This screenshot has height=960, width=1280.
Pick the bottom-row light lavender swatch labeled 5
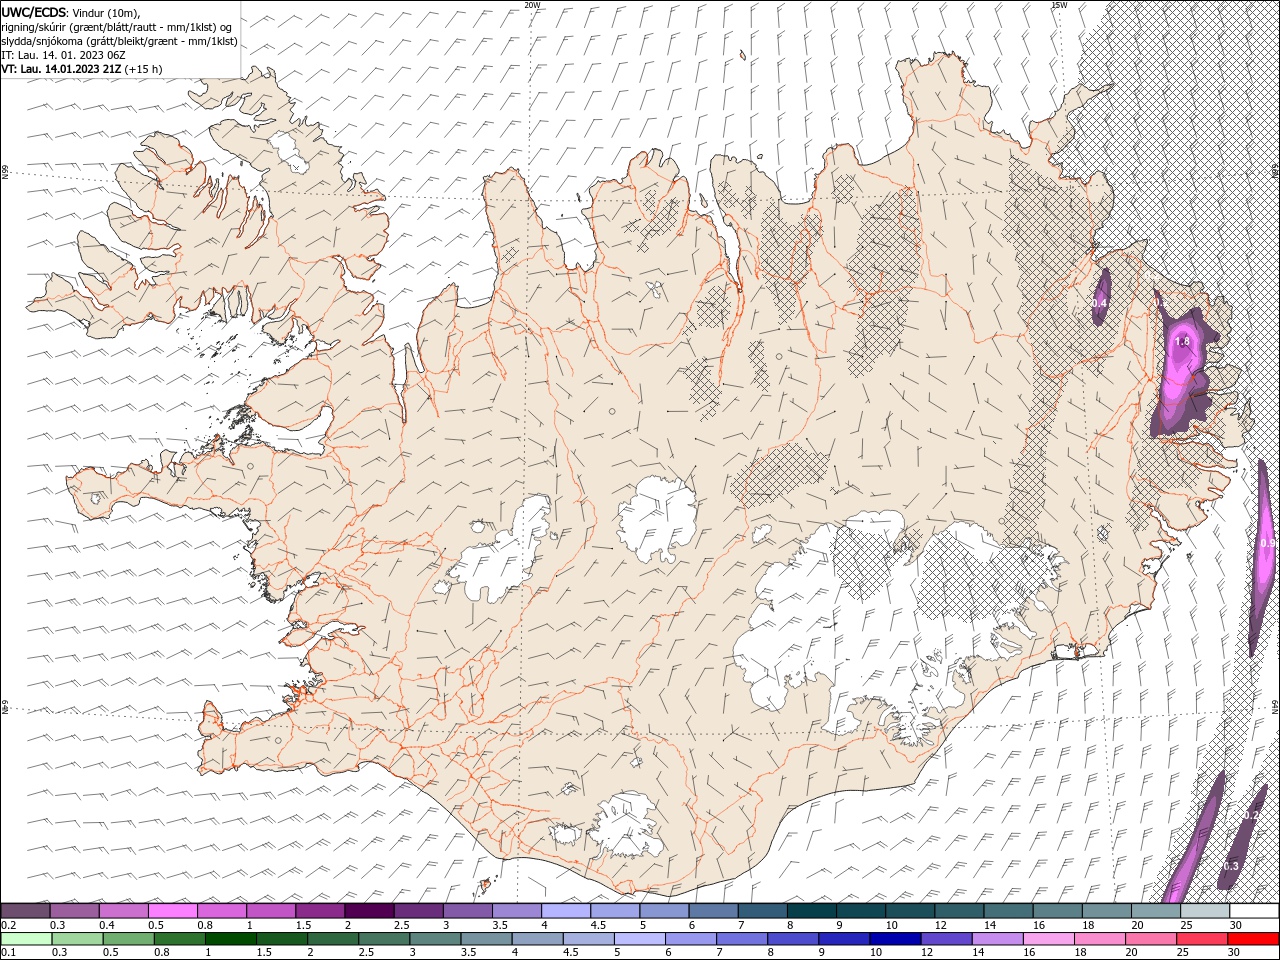tap(639, 939)
